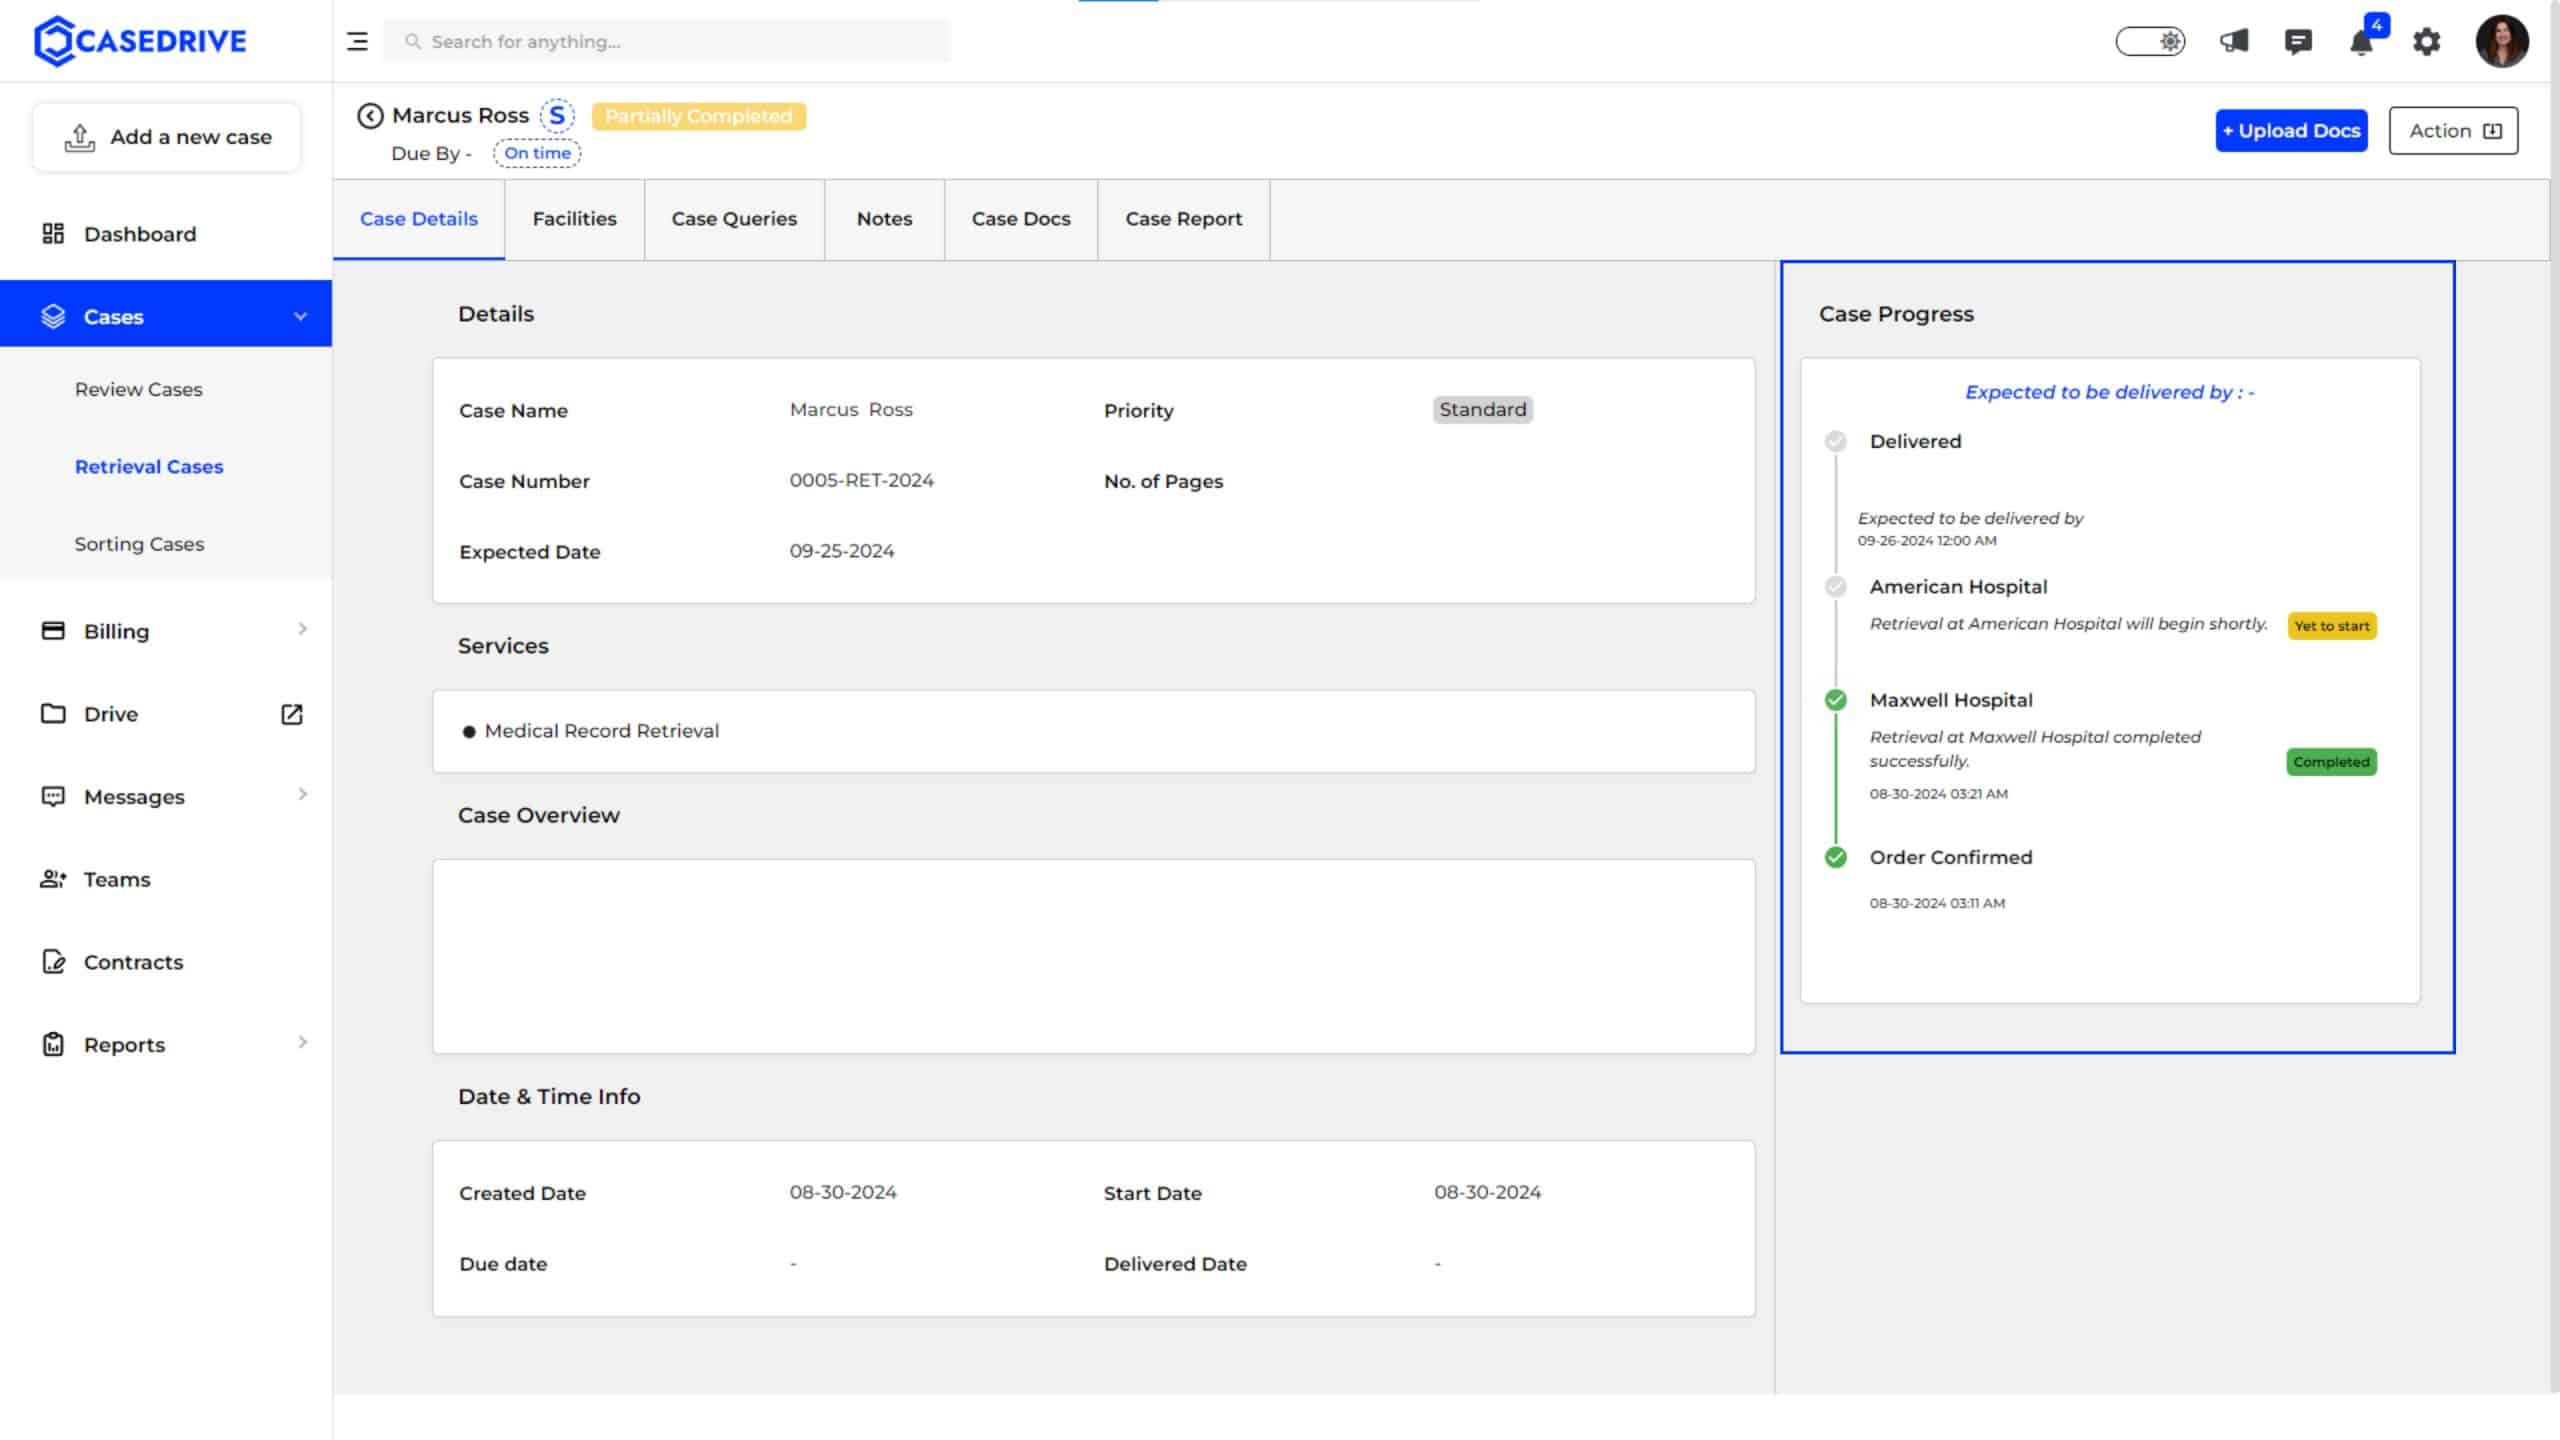Switch to Case Details tab
This screenshot has width=2560, height=1440.
(419, 219)
